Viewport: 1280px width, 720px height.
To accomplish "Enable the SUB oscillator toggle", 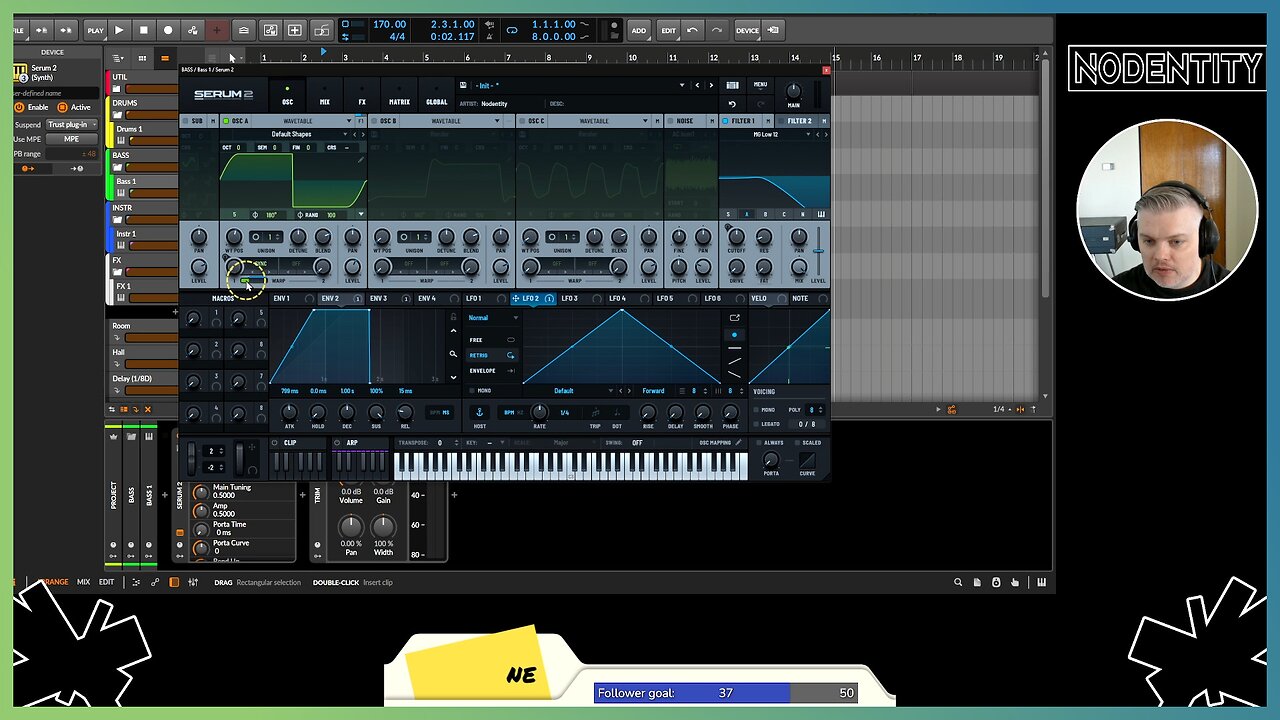I will 185,121.
